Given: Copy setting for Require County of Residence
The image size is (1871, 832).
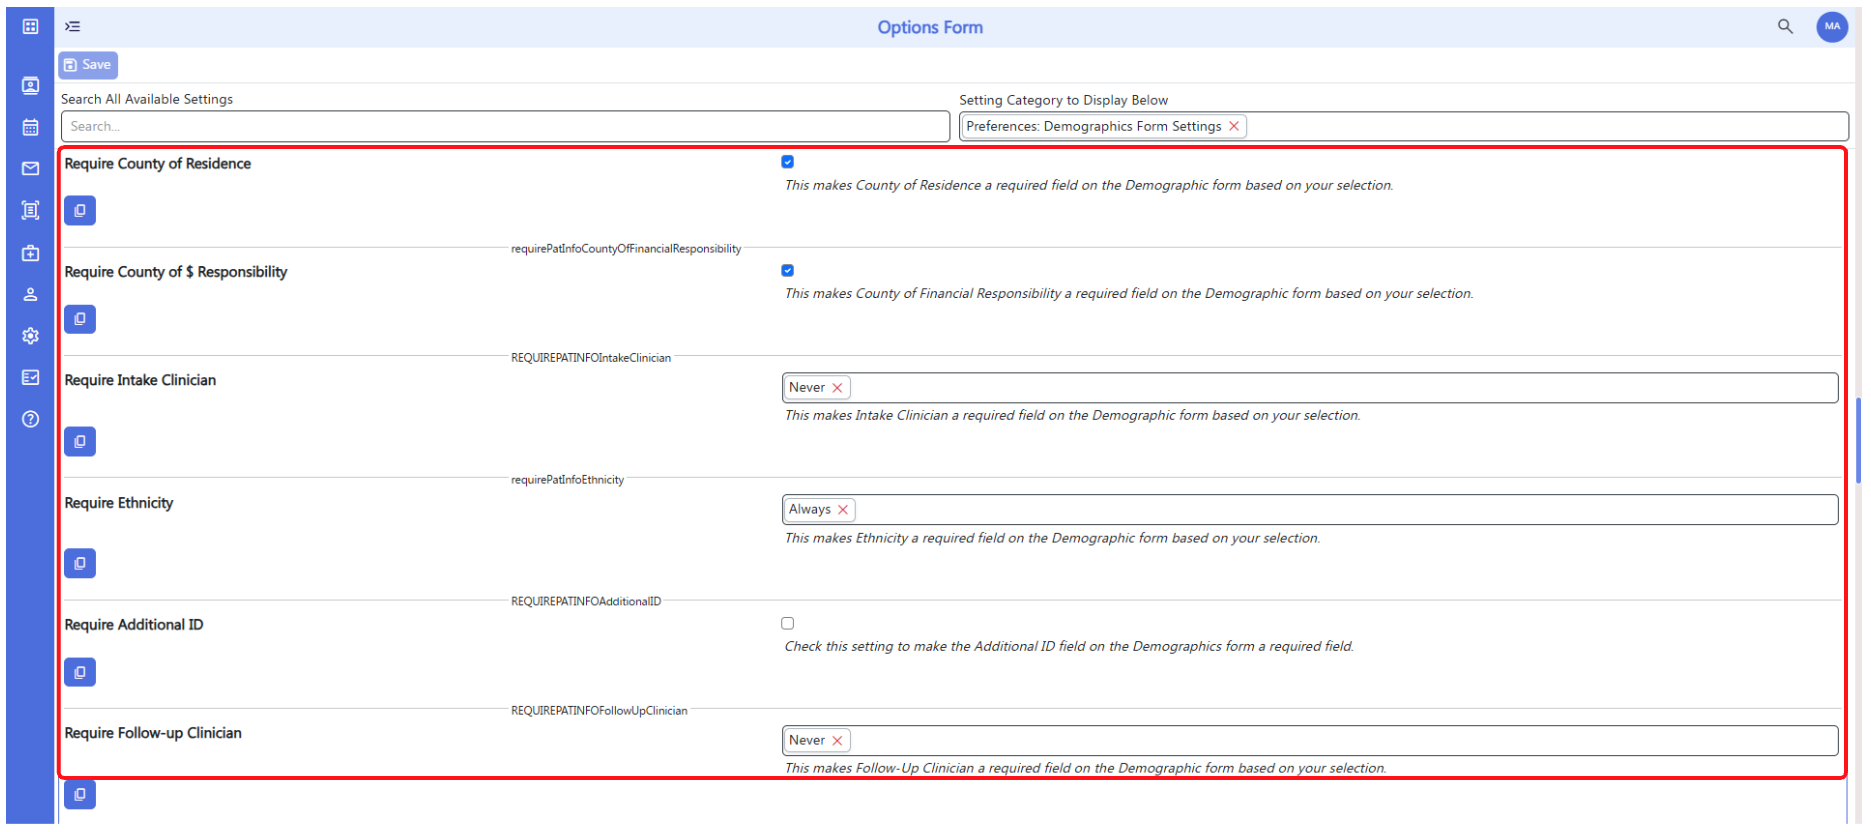Looking at the screenshot, I should [x=80, y=211].
